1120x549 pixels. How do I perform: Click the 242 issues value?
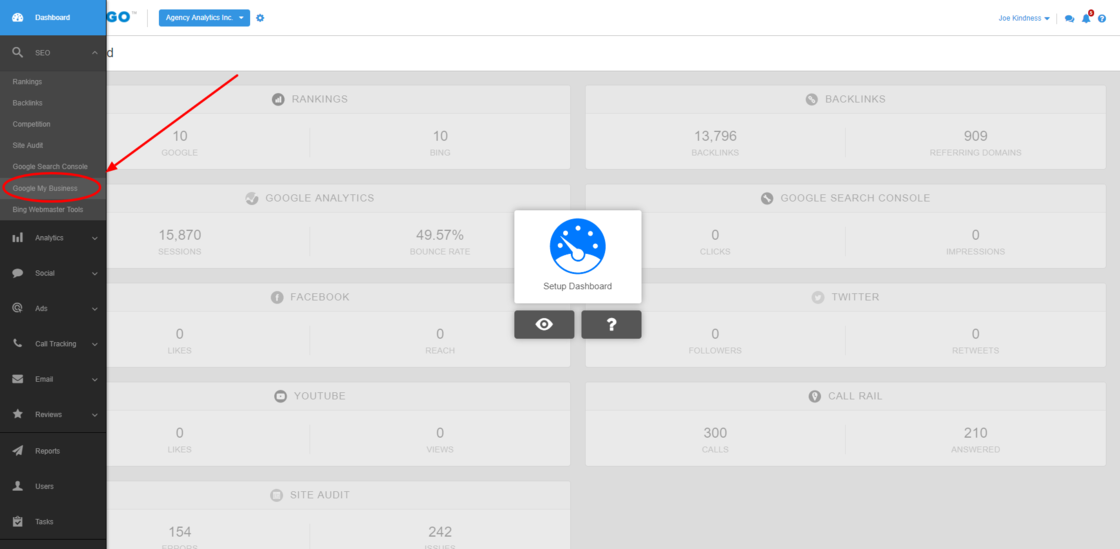[440, 532]
